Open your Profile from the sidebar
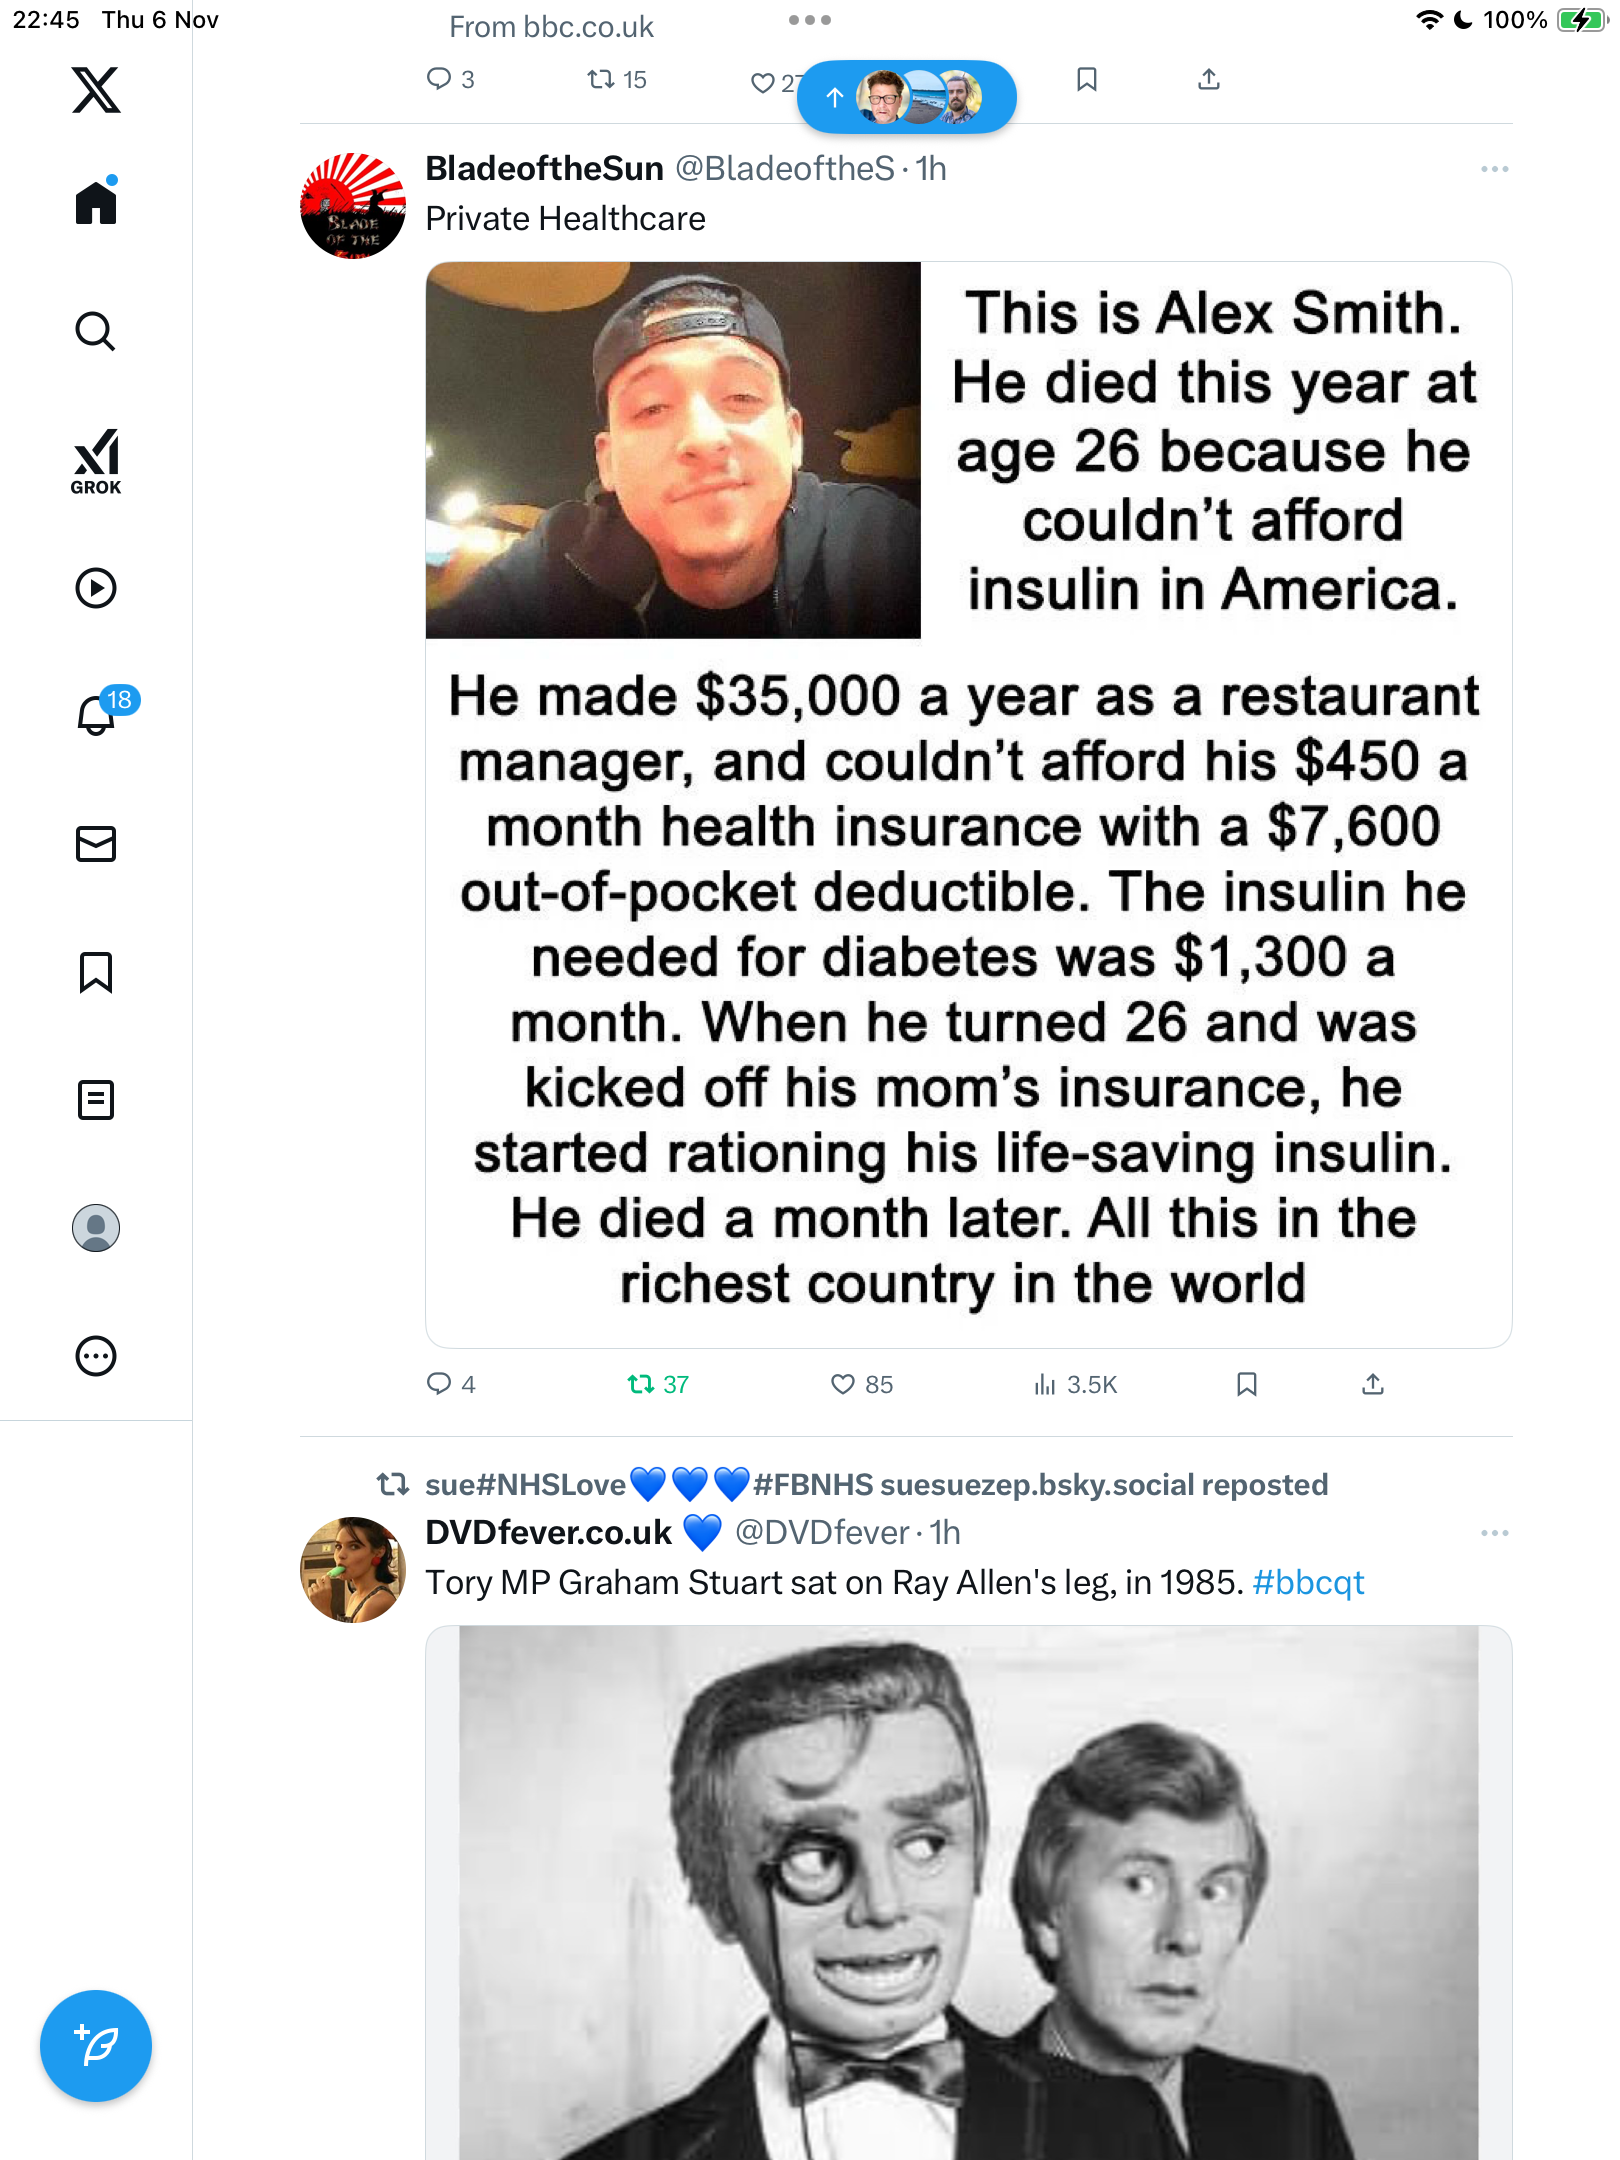 click(96, 1228)
